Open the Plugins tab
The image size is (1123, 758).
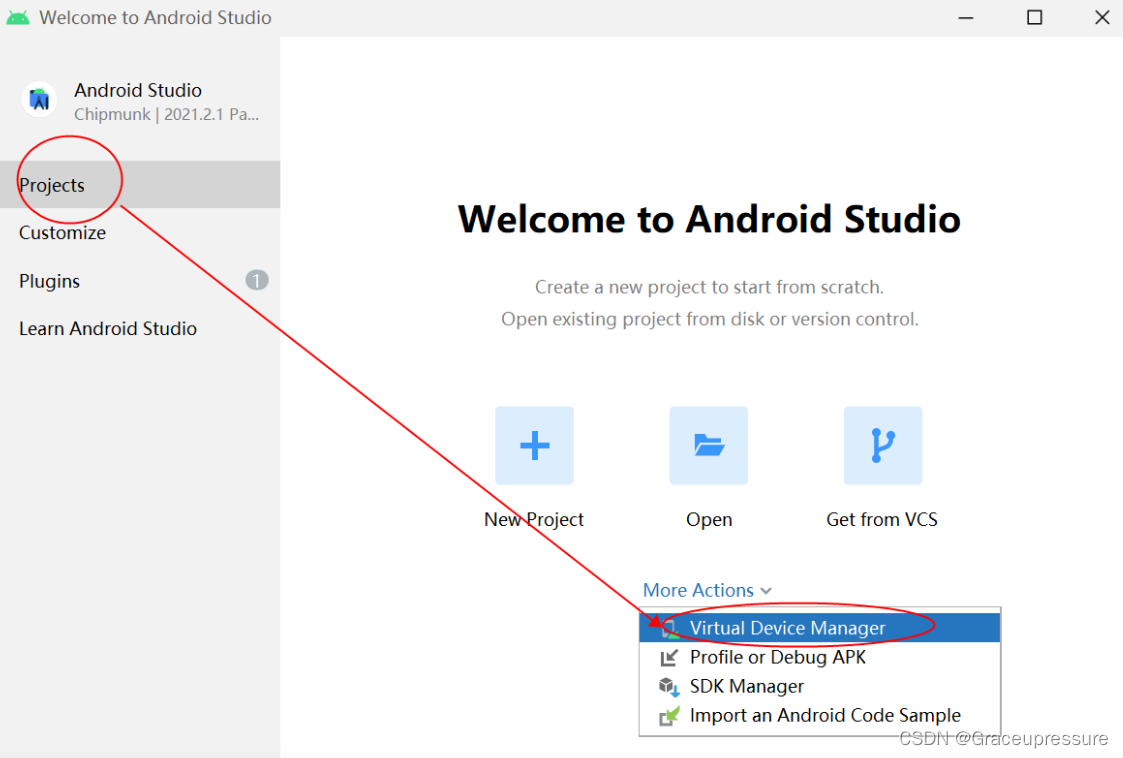pos(140,281)
